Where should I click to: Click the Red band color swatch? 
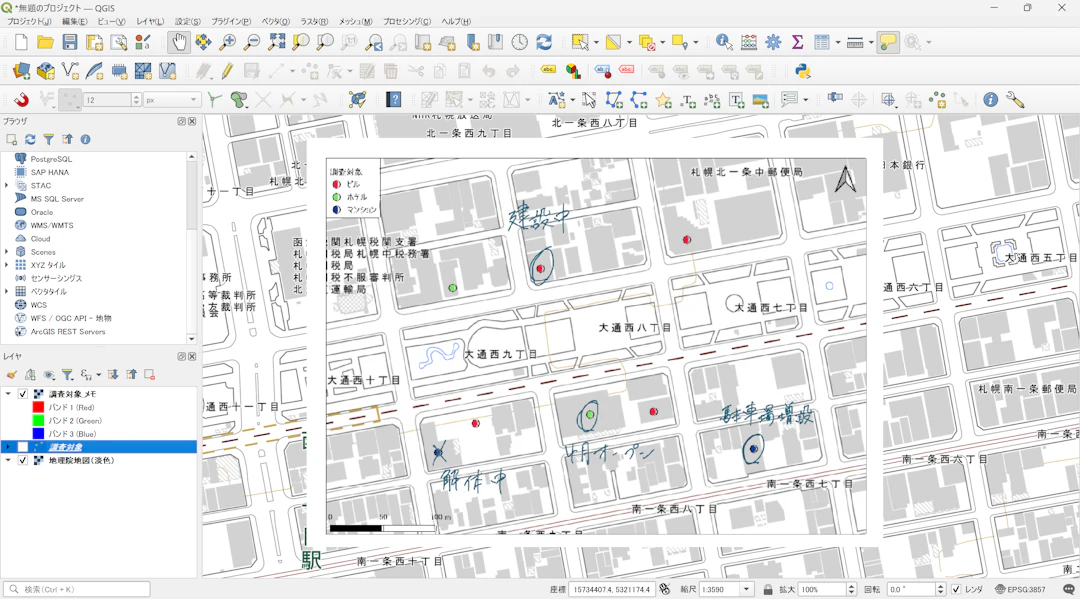[39, 407]
